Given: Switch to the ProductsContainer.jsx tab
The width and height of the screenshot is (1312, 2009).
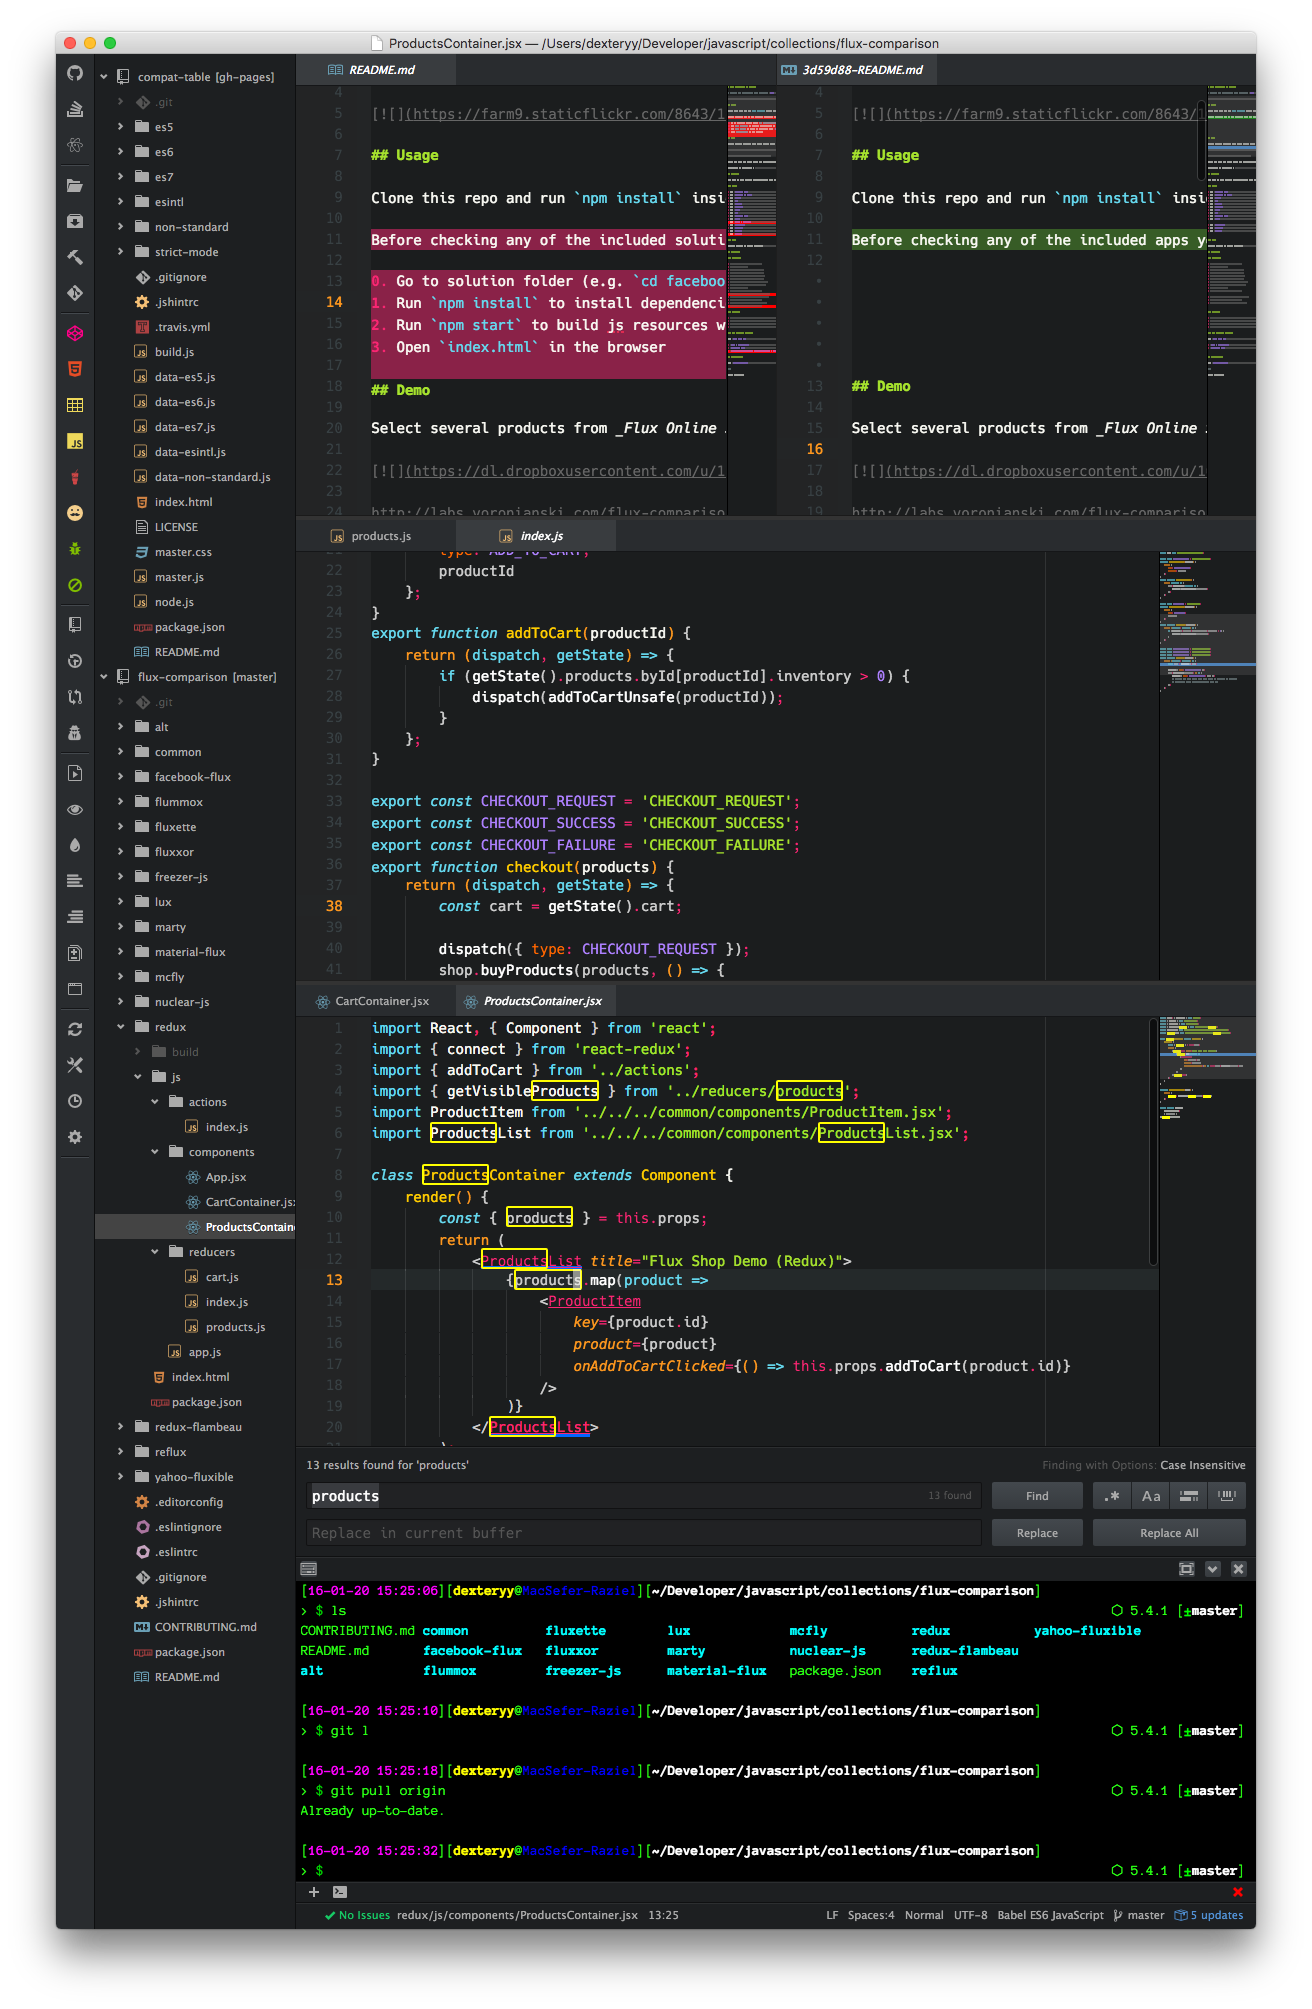Looking at the screenshot, I should [536, 1001].
